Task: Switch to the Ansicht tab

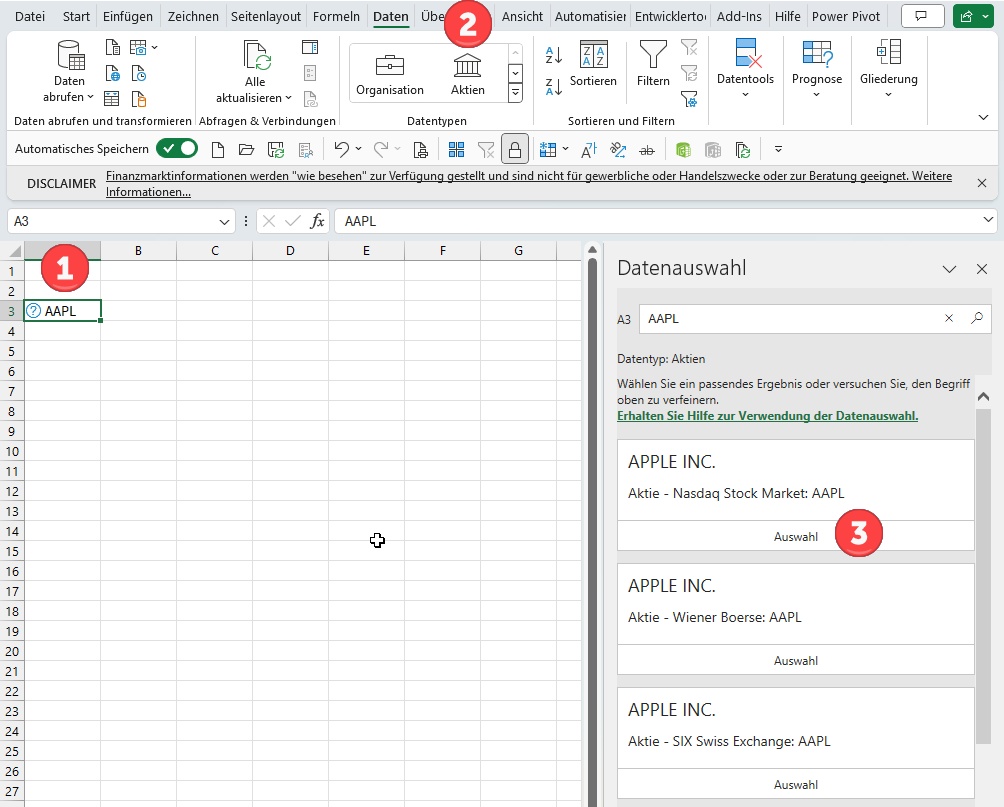Action: coord(522,17)
